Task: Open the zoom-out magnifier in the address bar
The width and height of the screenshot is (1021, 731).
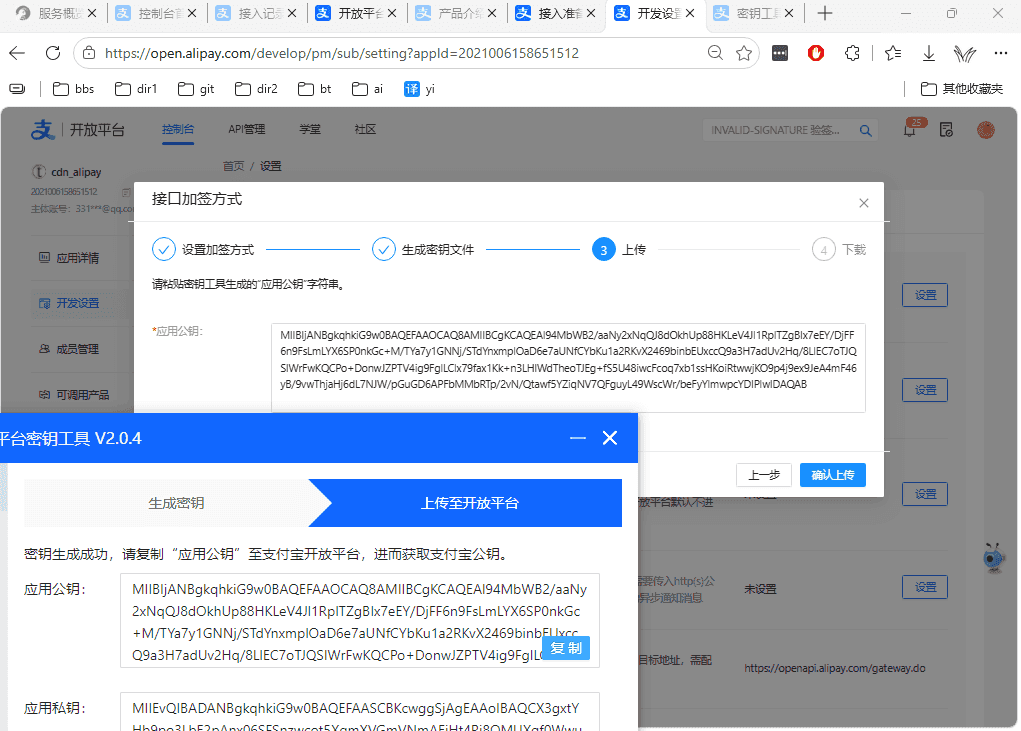Action: [x=715, y=53]
